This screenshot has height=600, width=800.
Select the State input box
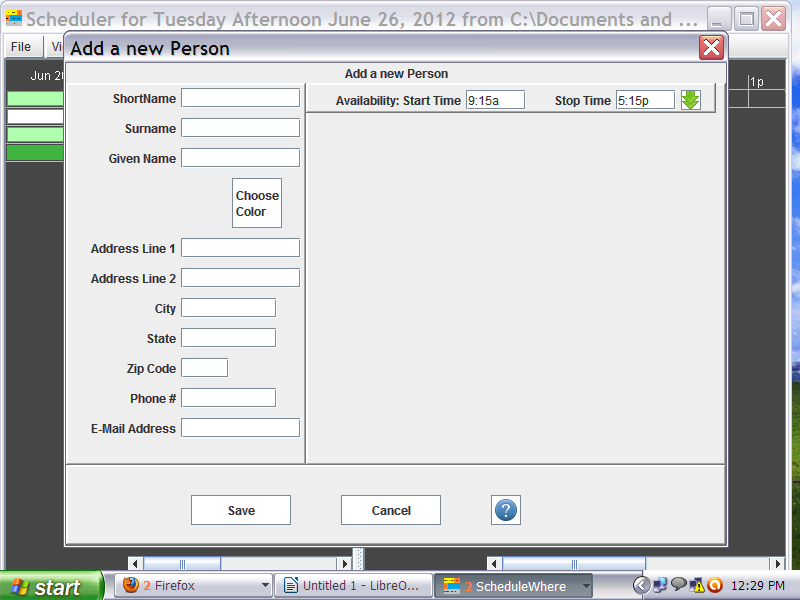[x=229, y=338]
